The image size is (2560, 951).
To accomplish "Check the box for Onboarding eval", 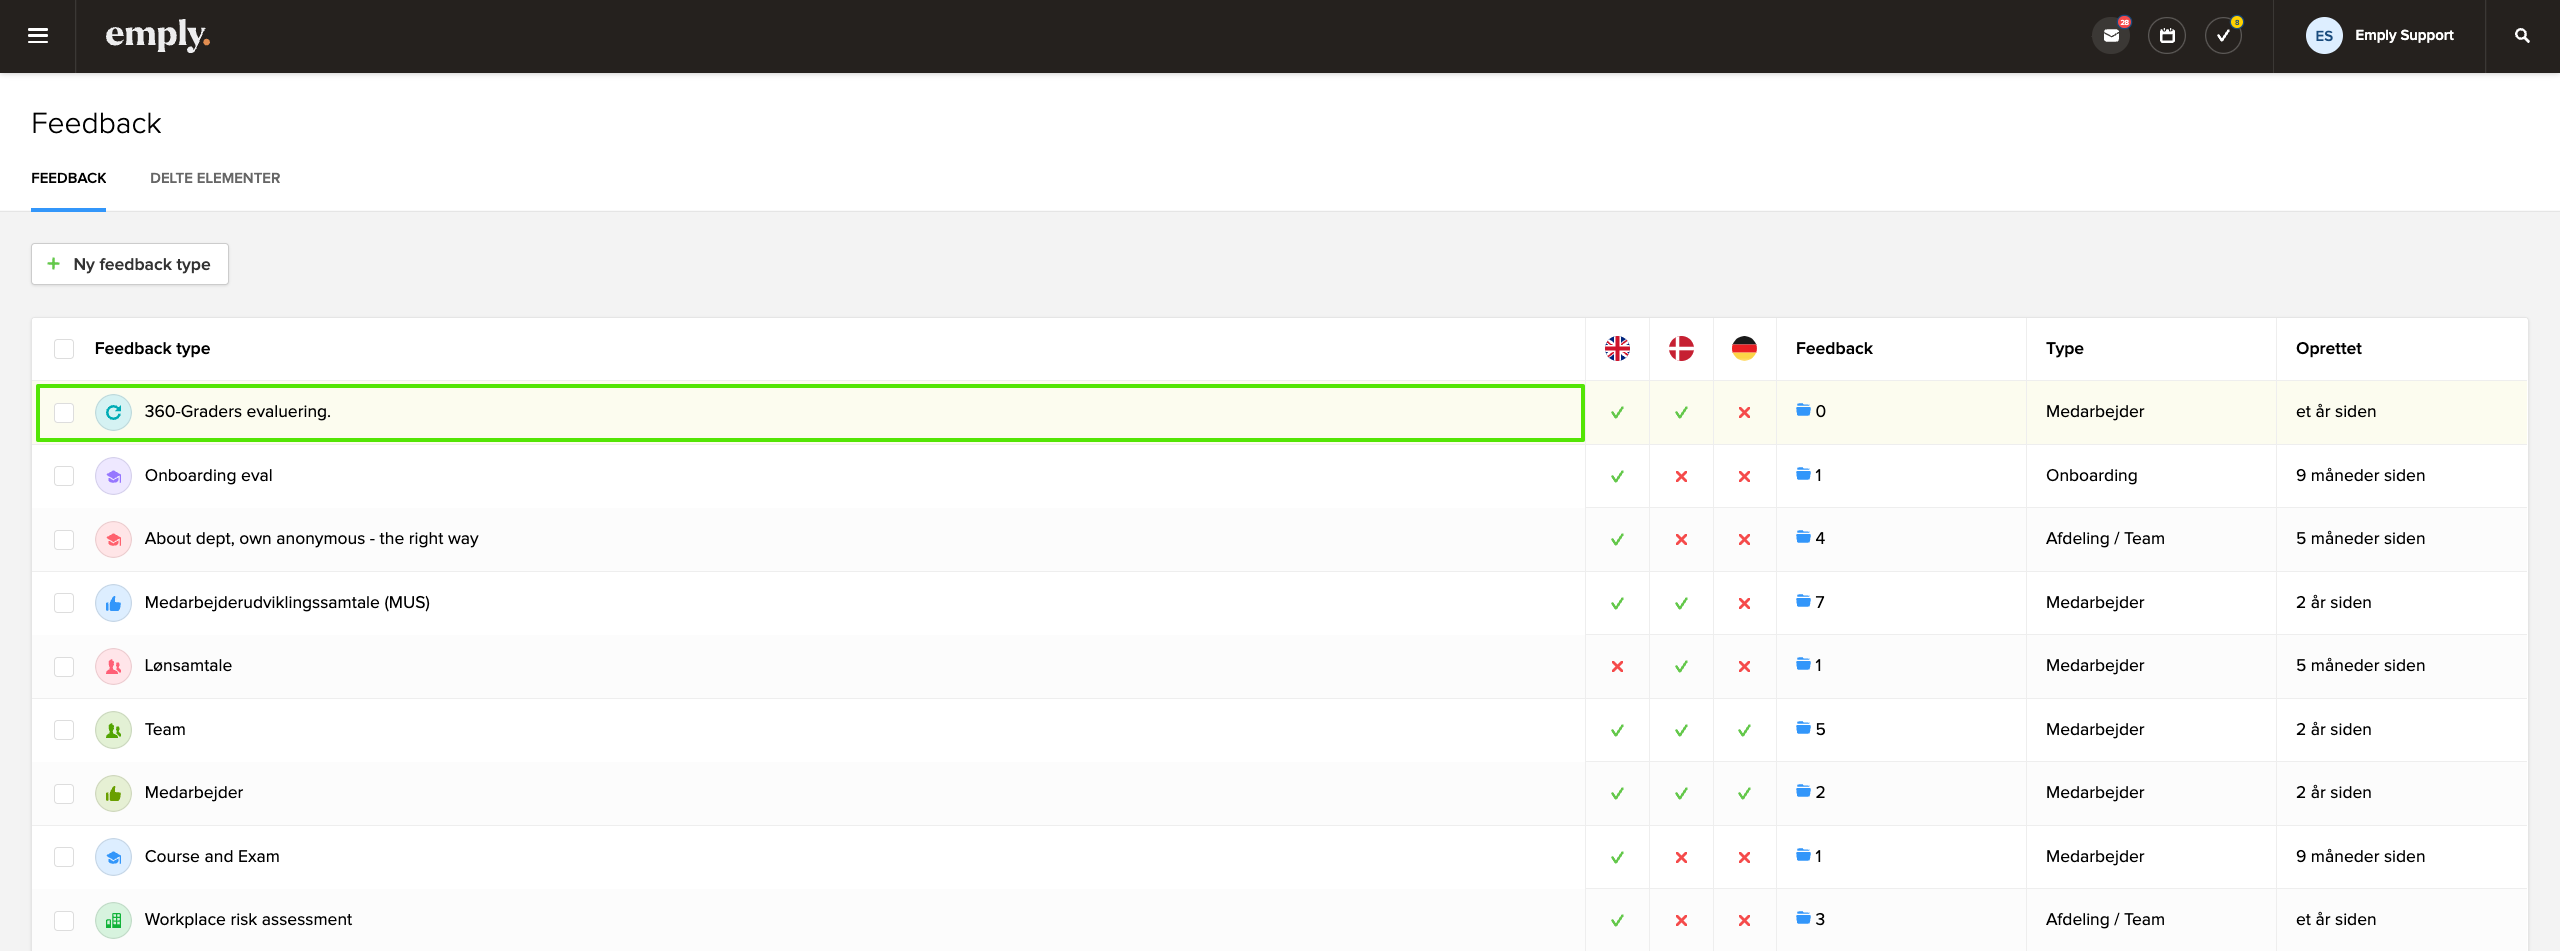I will point(64,476).
